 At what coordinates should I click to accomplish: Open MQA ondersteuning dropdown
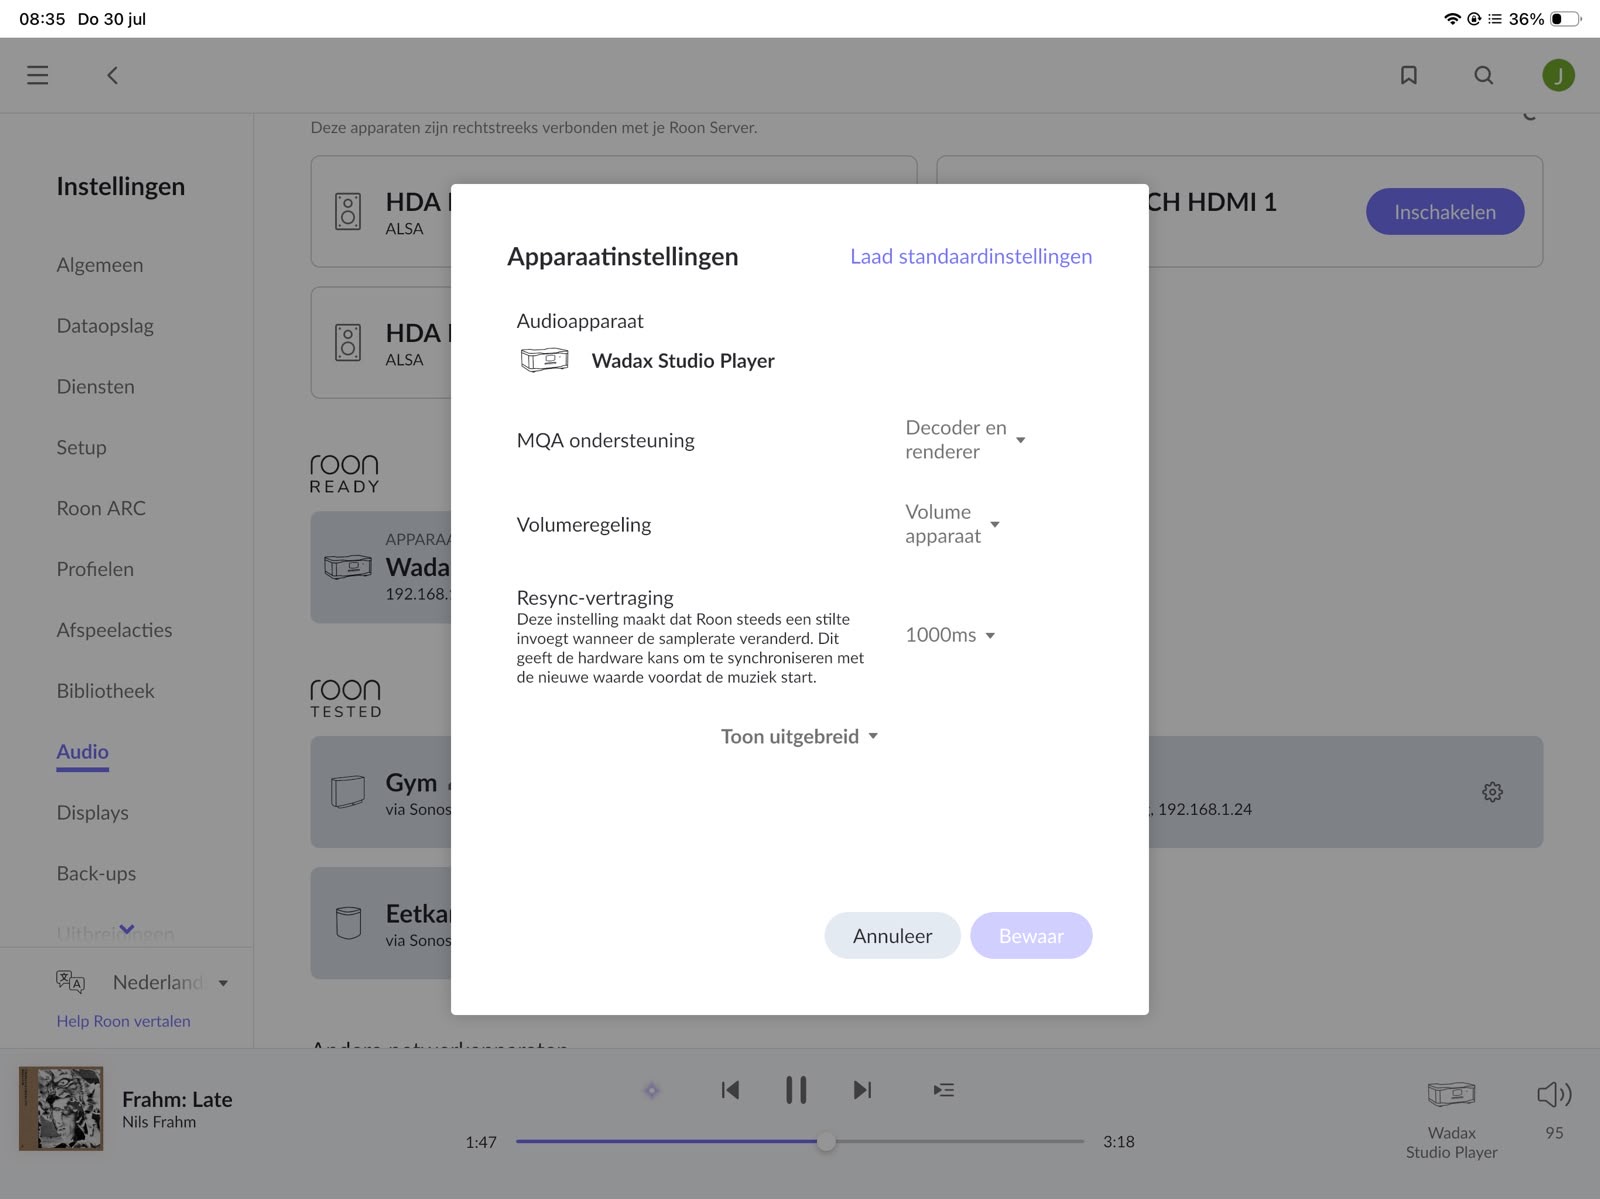965,440
